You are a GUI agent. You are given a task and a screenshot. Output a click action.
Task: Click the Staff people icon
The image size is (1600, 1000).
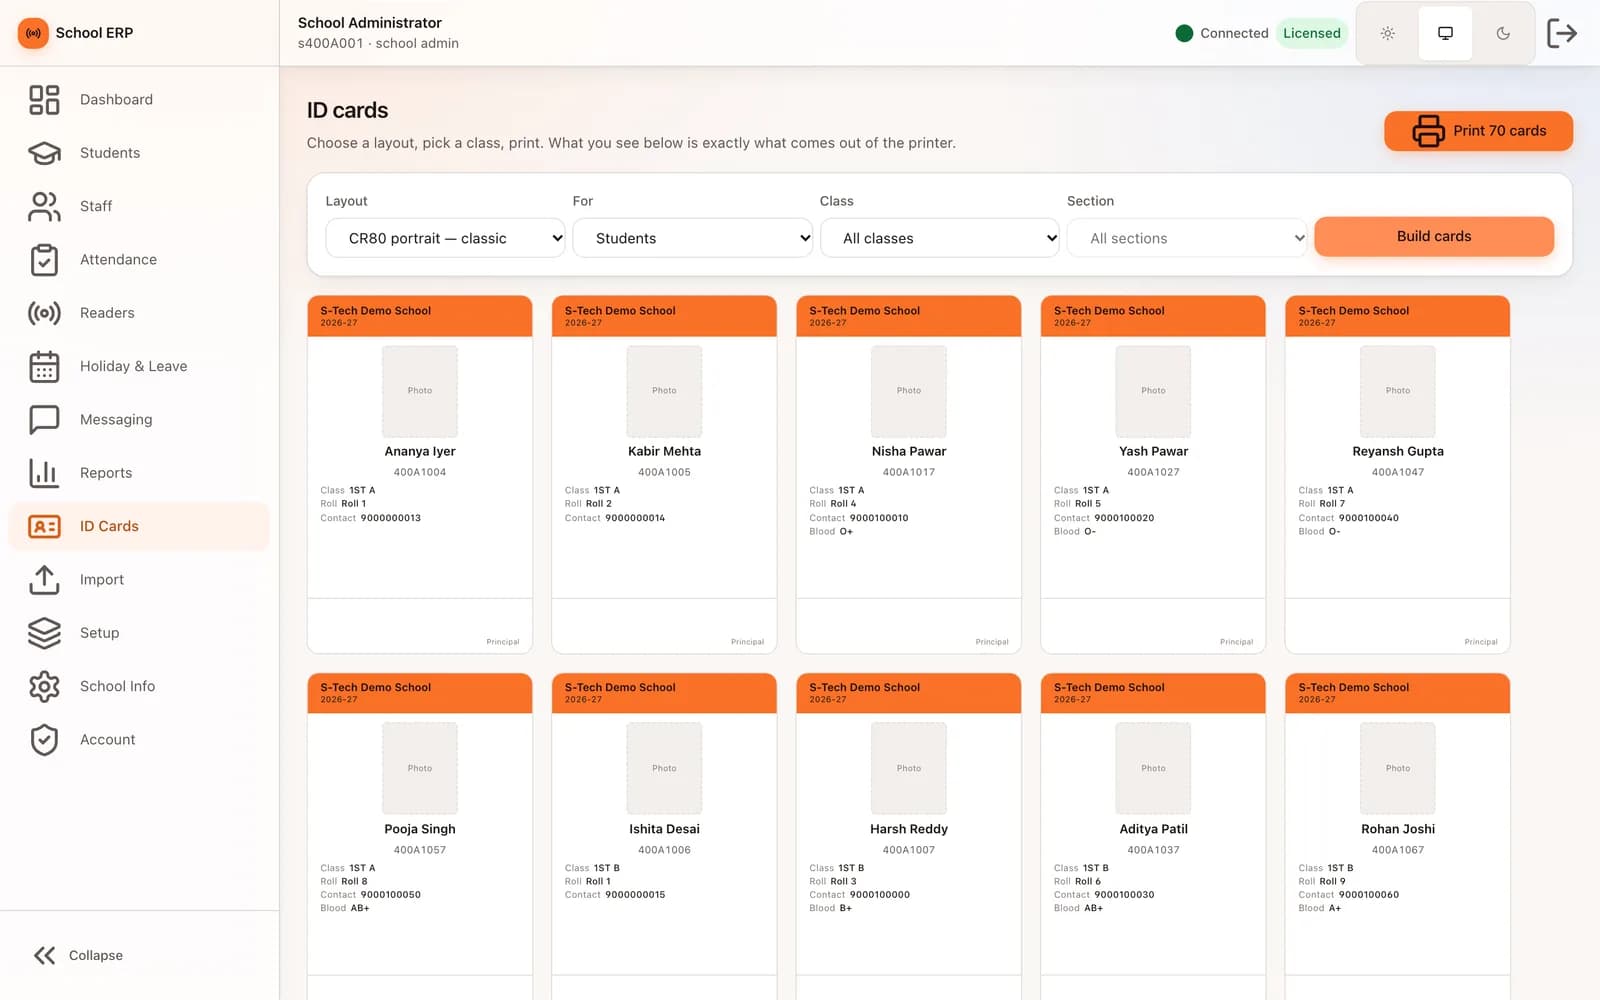tap(44, 206)
